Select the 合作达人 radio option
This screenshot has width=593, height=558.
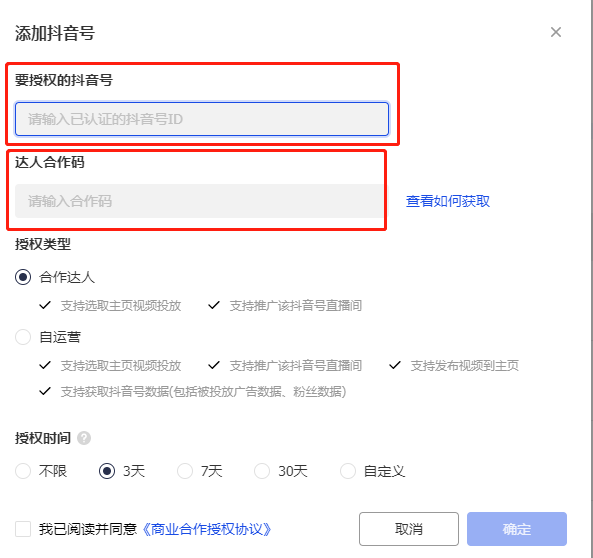pyautogui.click(x=23, y=277)
